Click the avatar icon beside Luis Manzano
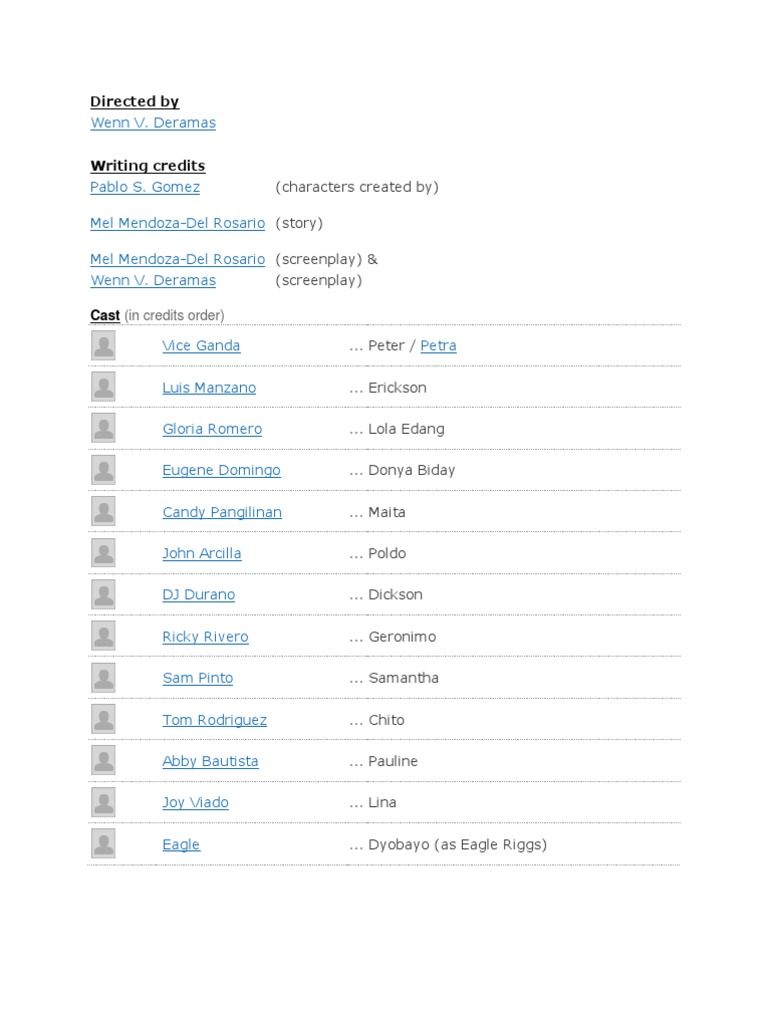 (x=103, y=387)
